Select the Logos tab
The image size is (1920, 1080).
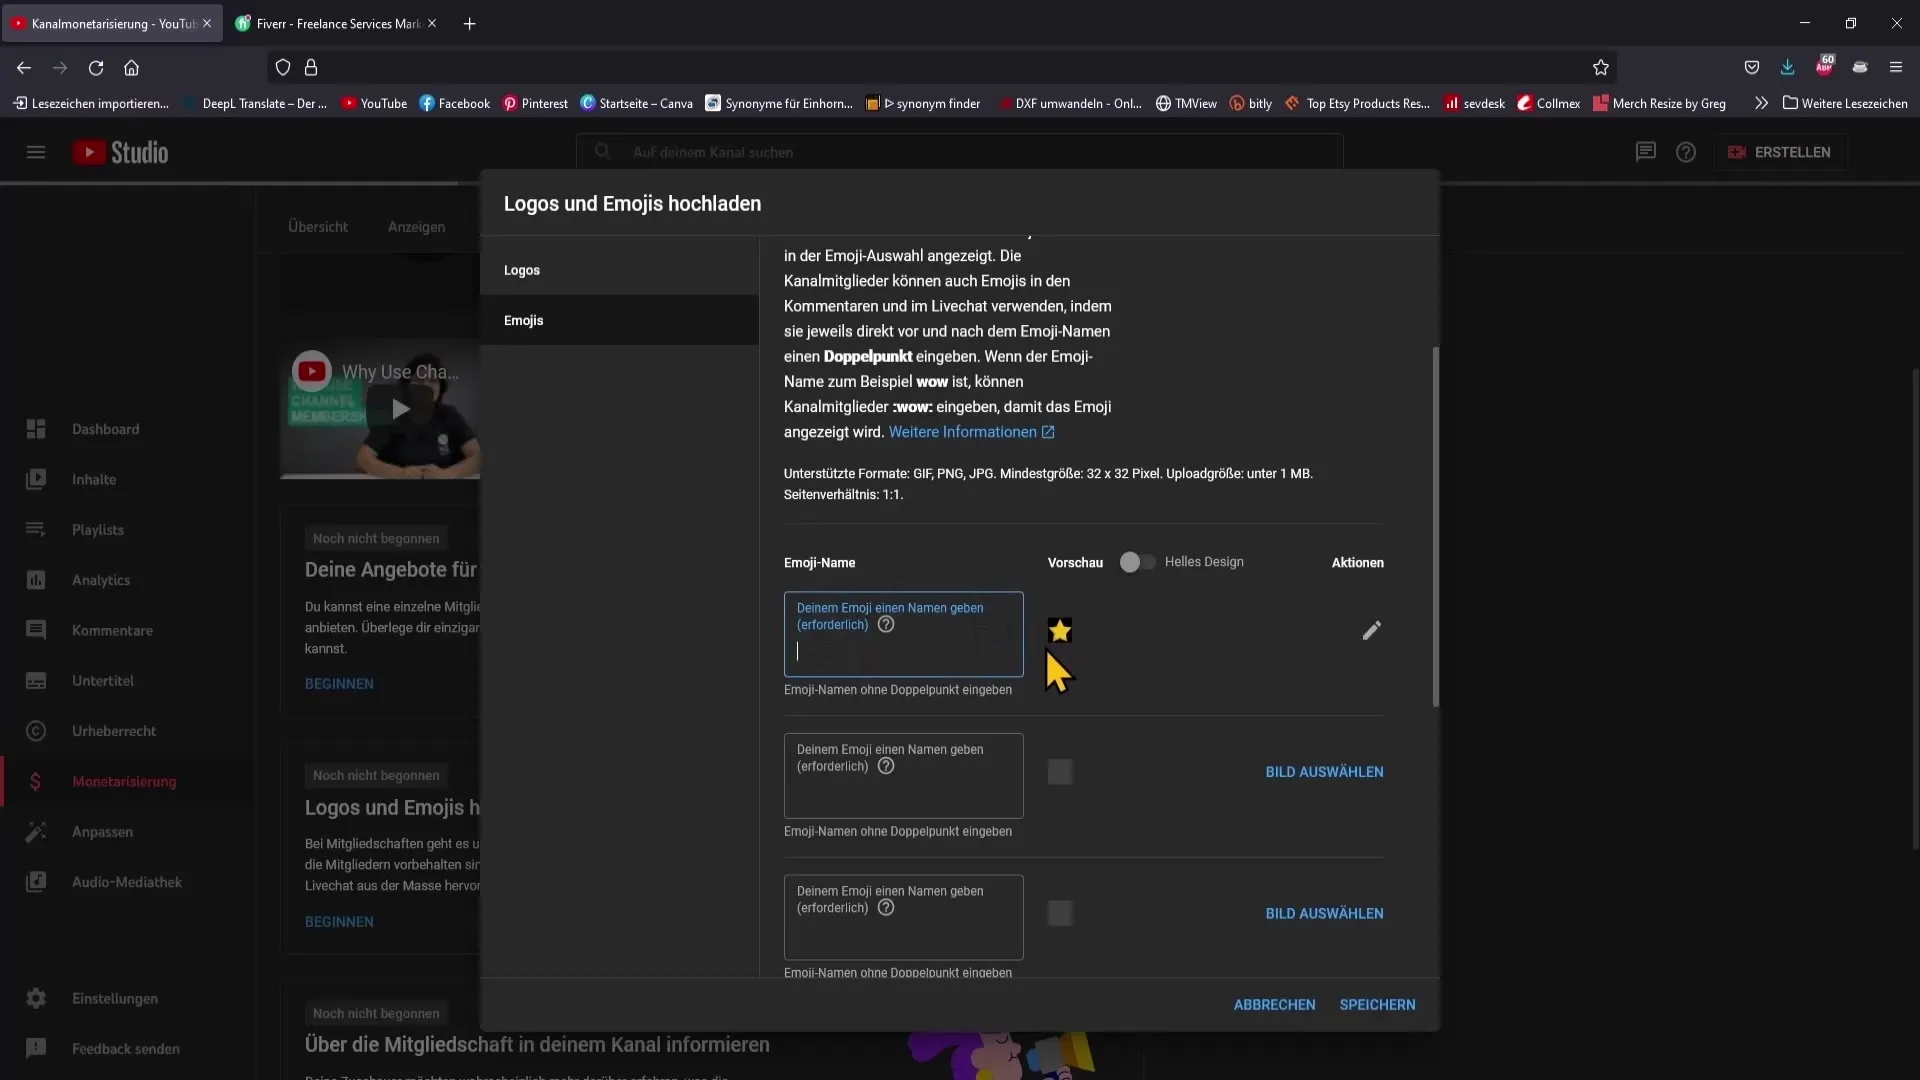click(522, 269)
